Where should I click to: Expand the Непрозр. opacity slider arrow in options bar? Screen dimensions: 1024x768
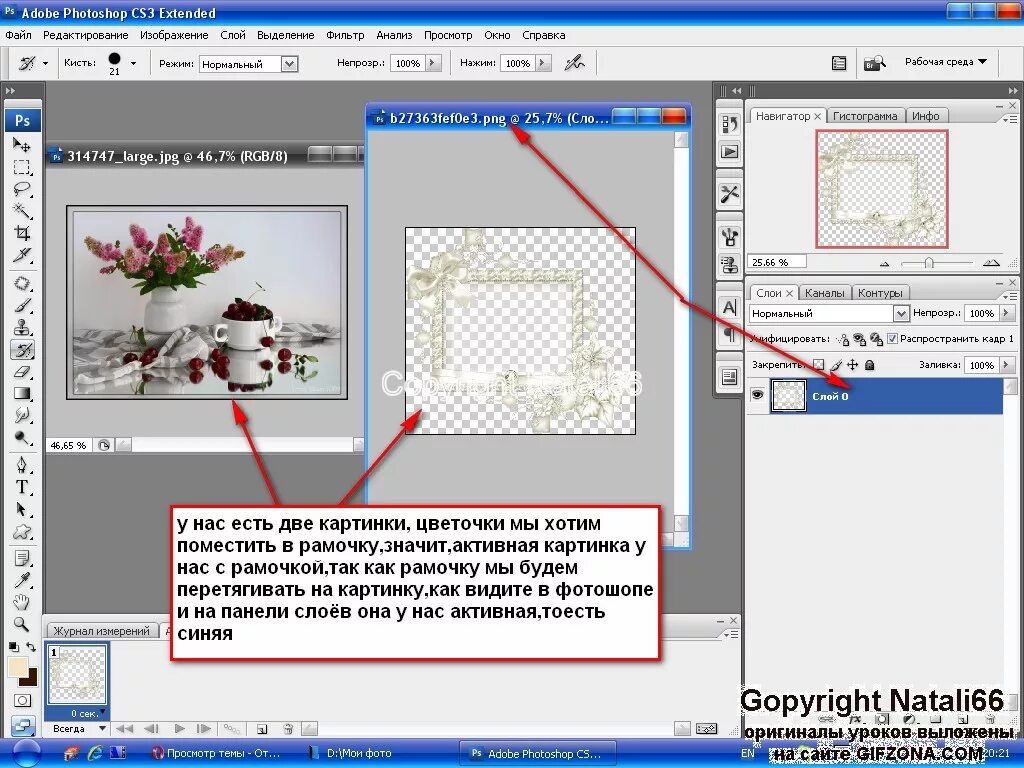(x=433, y=63)
